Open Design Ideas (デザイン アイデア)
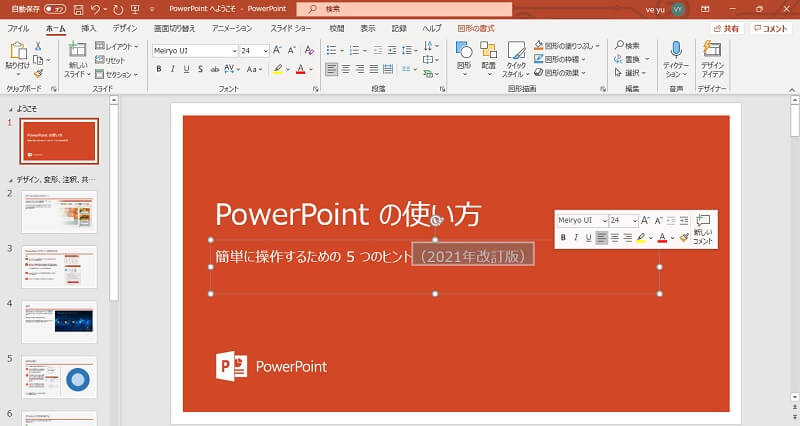This screenshot has height=426, width=800. [712, 60]
